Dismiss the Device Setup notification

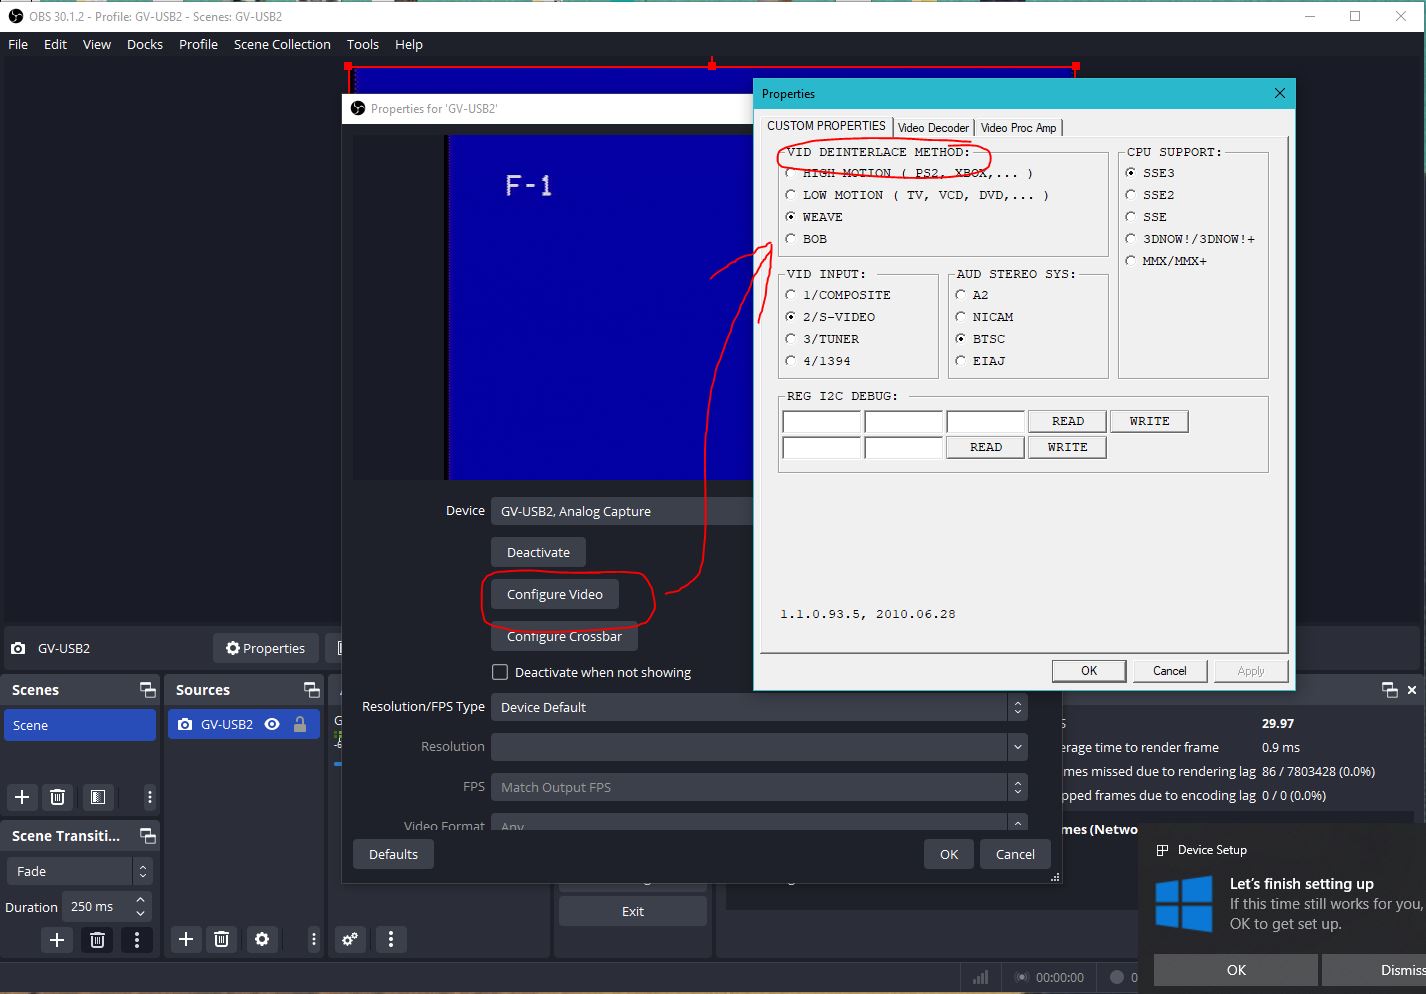point(1374,970)
